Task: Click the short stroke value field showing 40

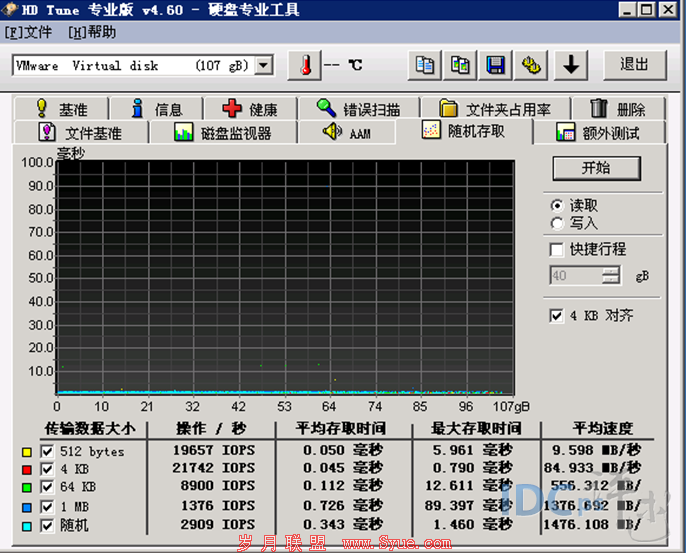Action: pos(576,276)
